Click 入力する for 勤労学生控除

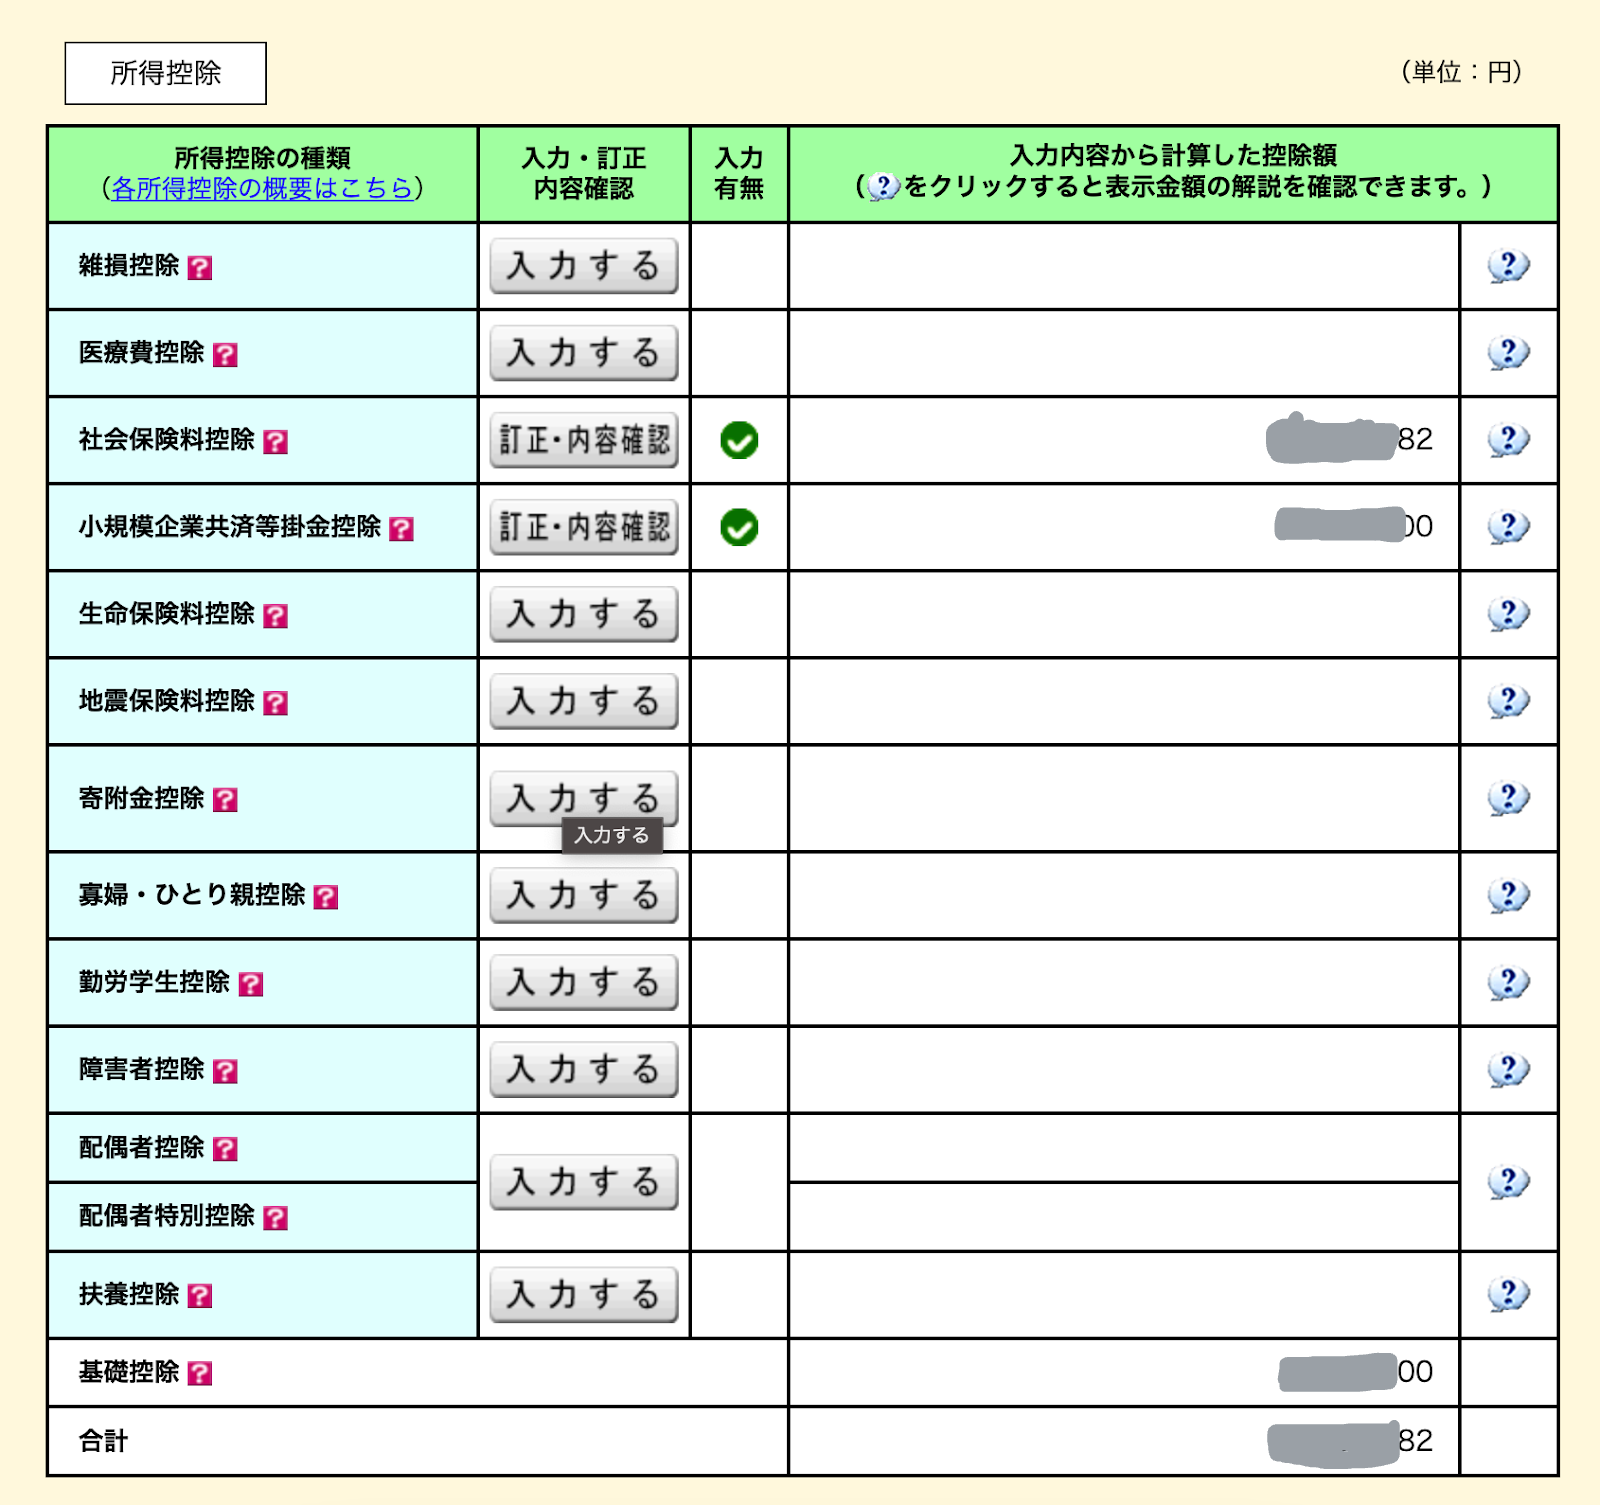point(584,982)
